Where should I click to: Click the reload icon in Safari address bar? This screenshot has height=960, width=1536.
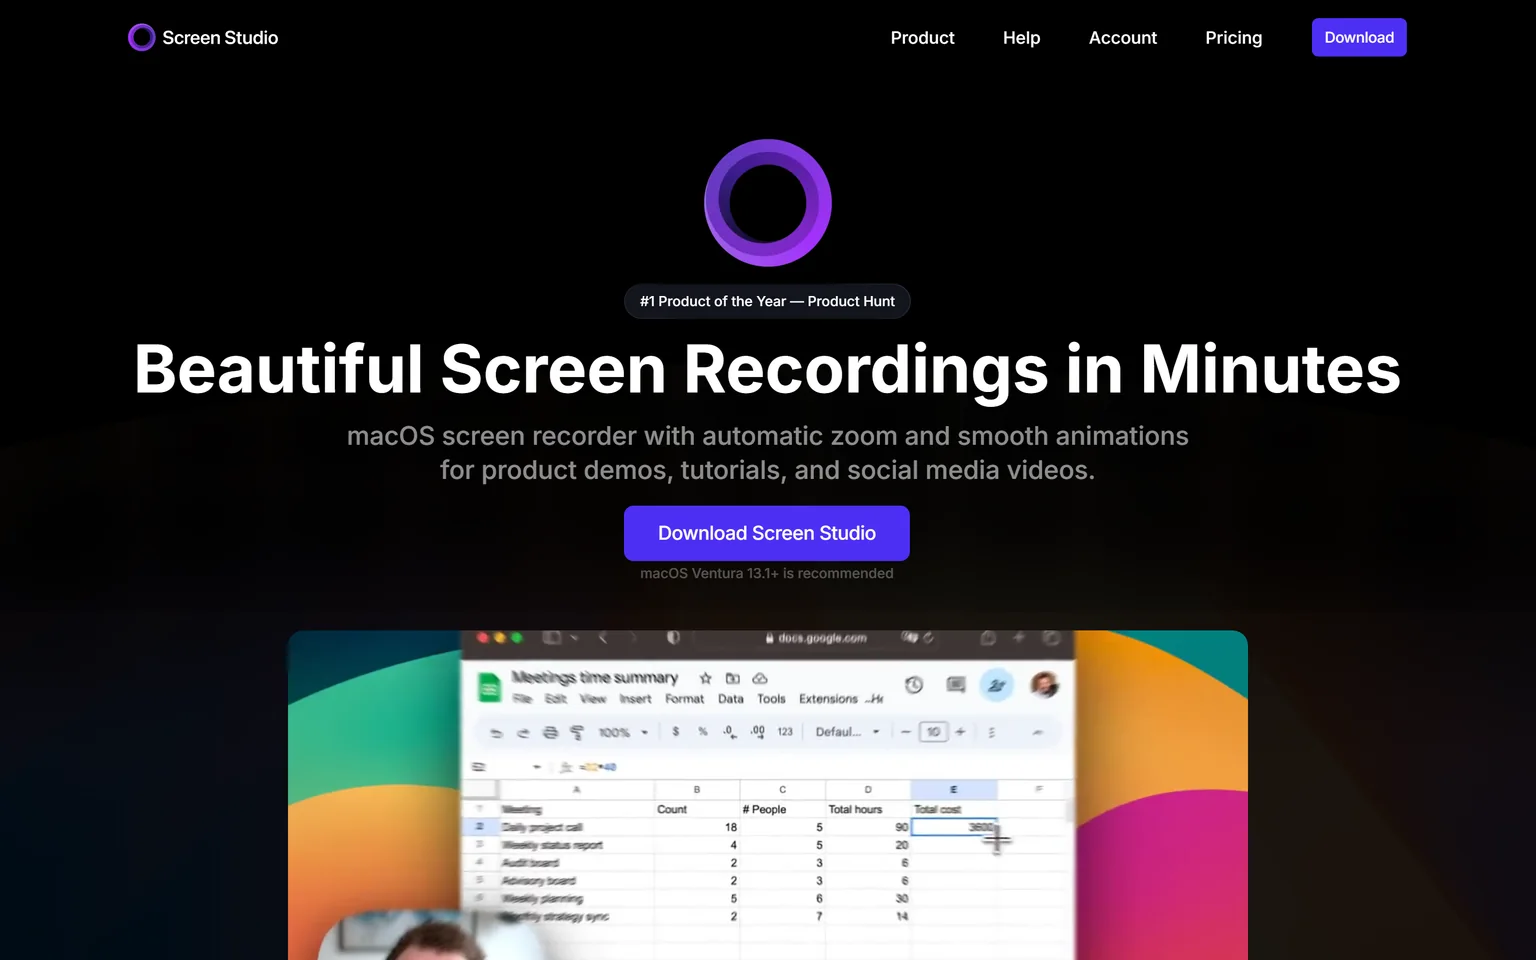pyautogui.click(x=929, y=638)
